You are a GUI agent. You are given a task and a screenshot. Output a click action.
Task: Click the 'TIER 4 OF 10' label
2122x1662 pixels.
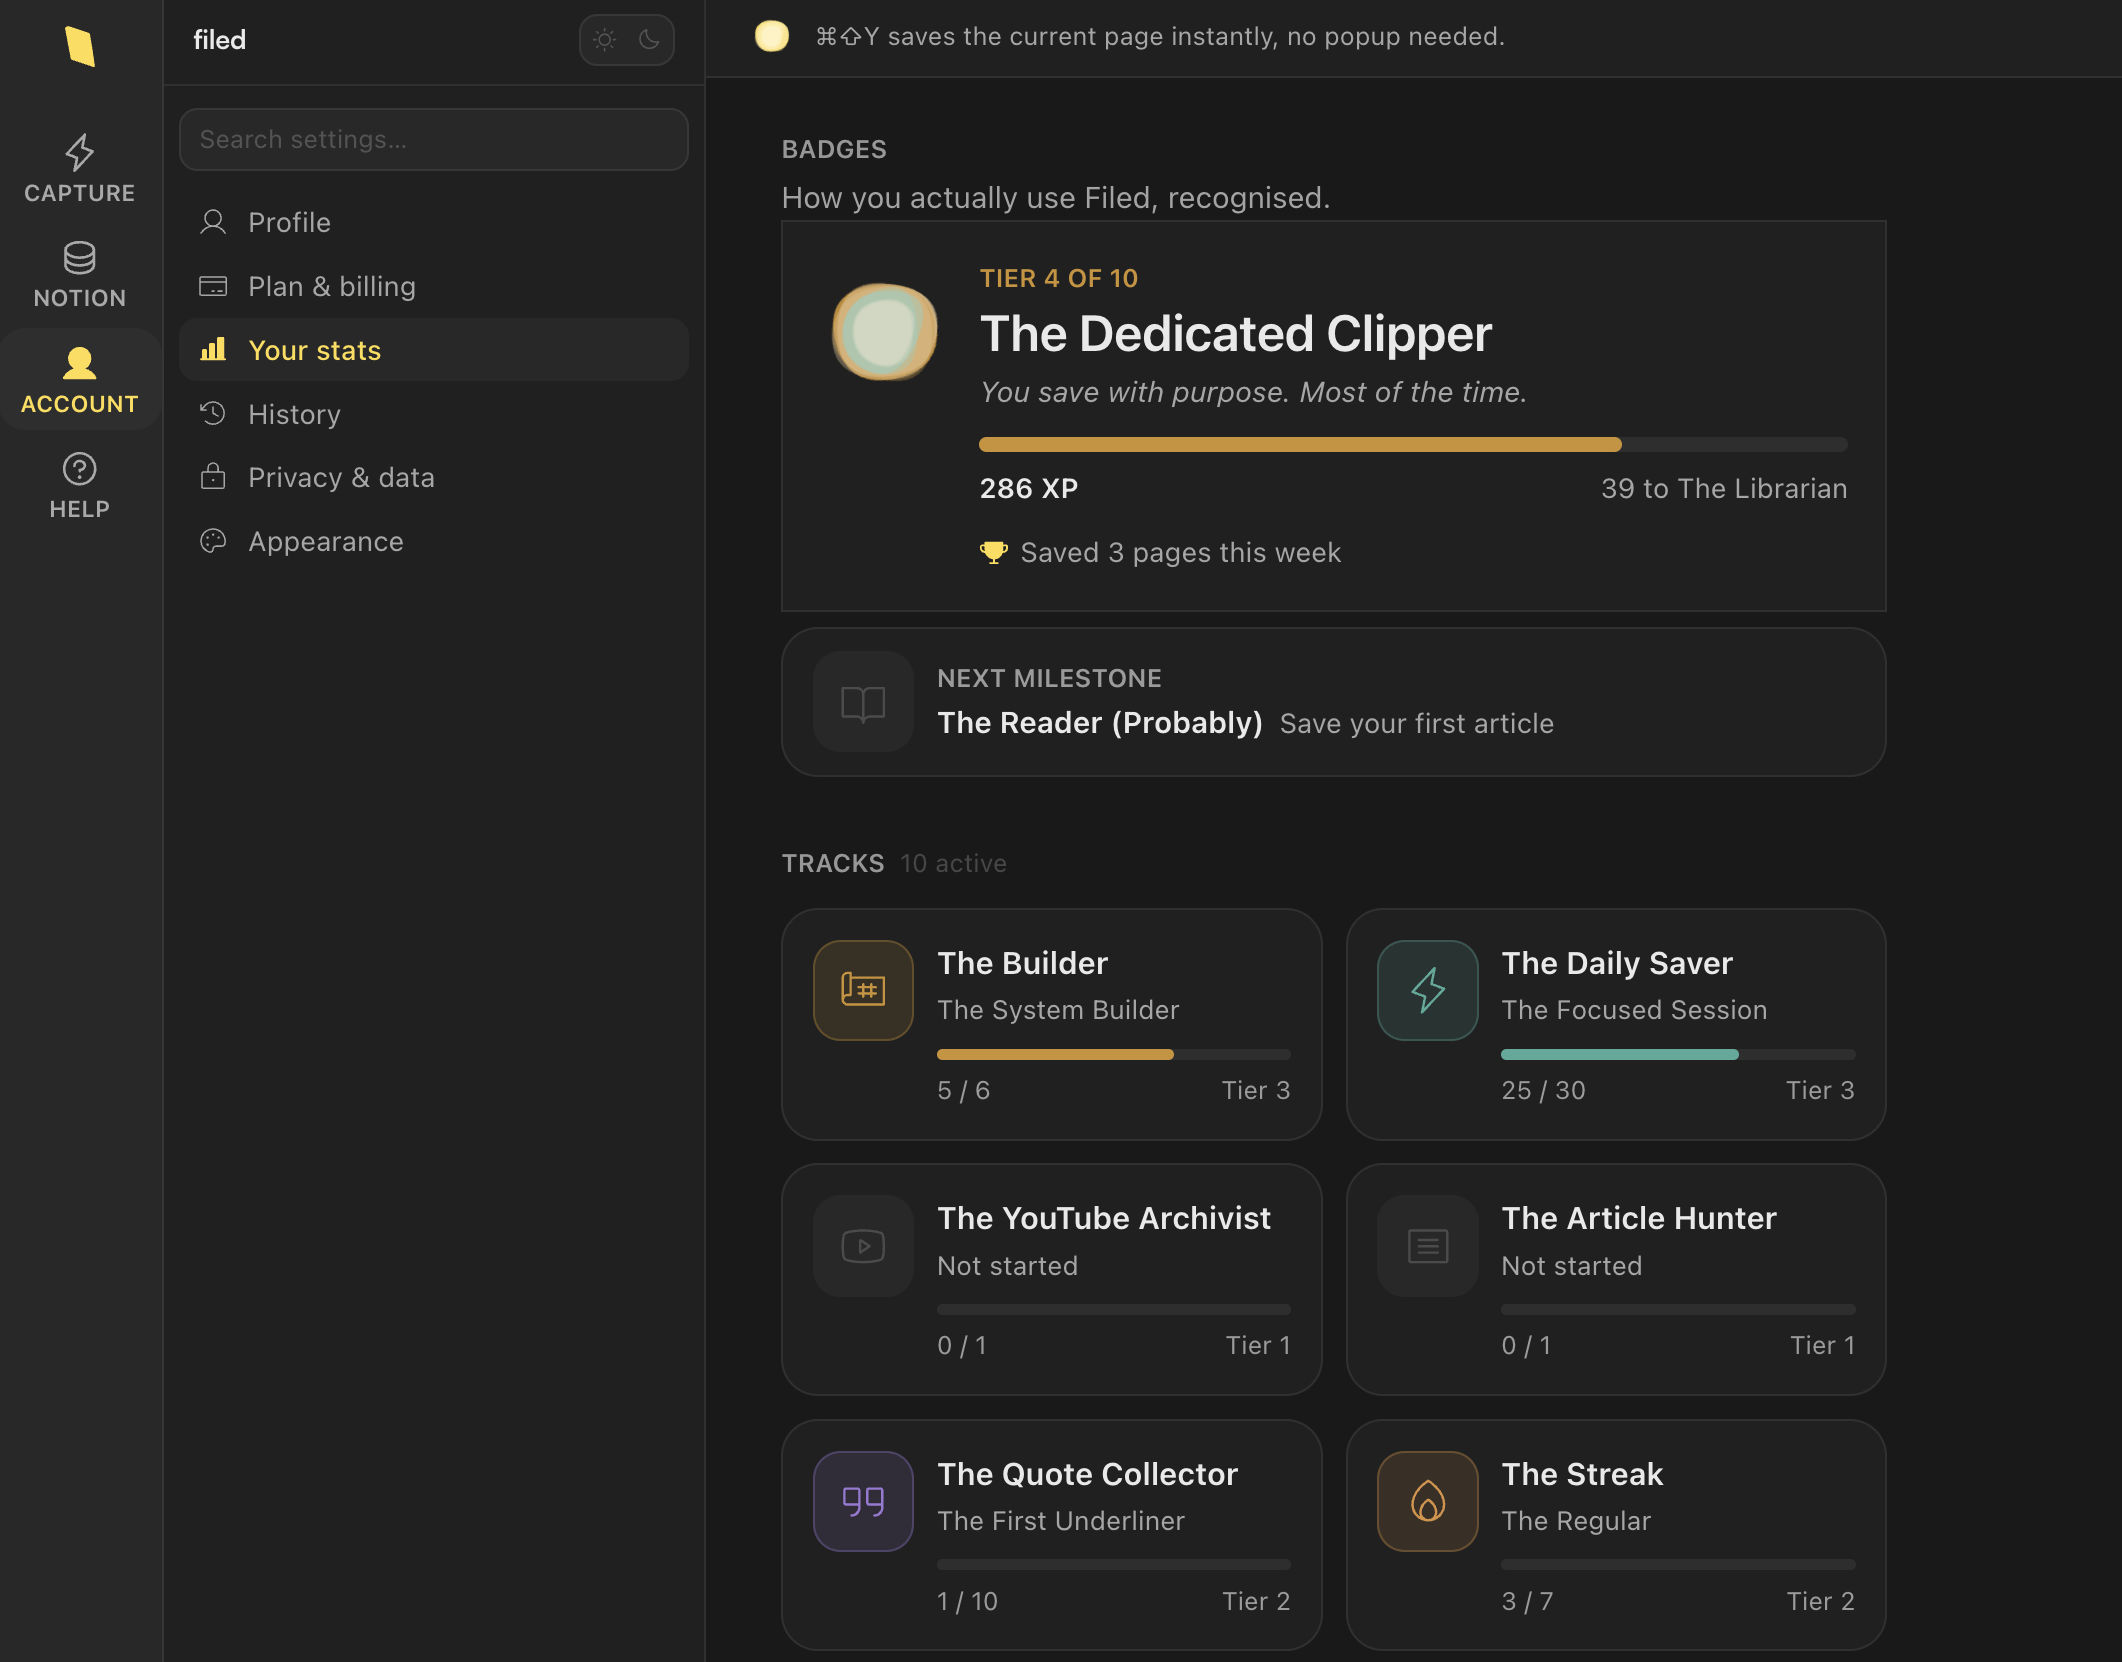(x=1058, y=278)
